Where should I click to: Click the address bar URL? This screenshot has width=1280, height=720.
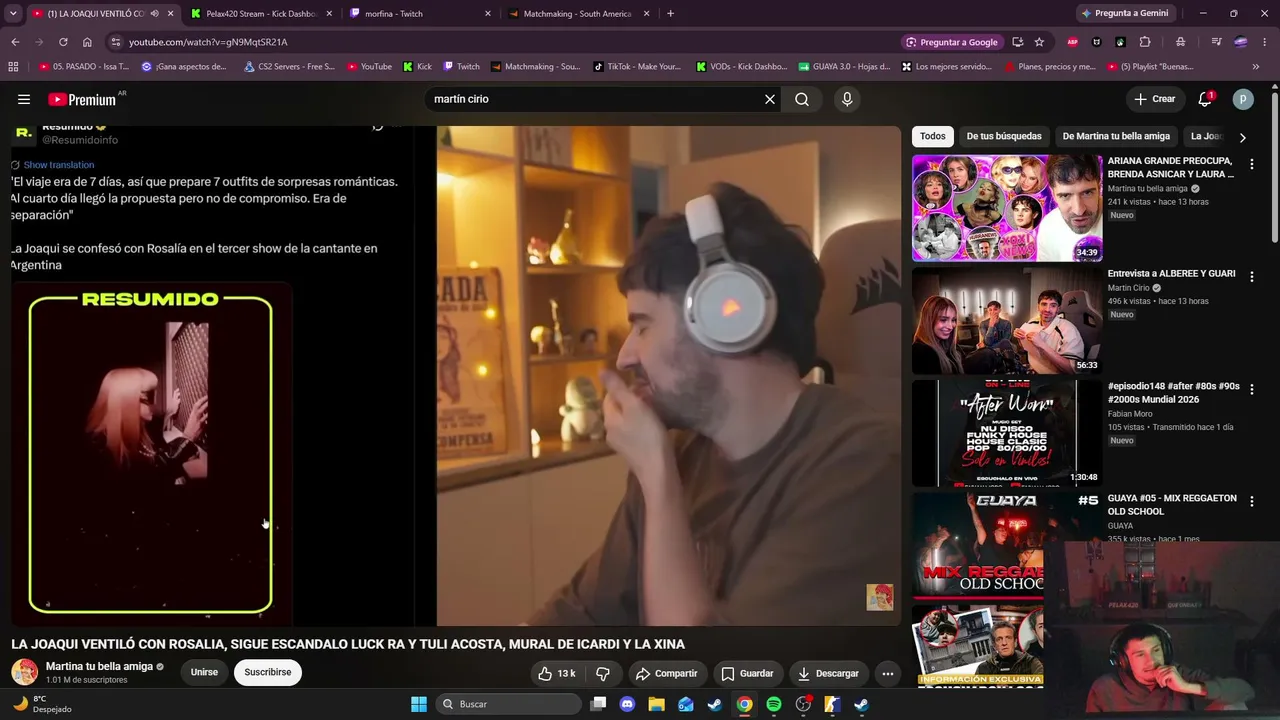click(x=208, y=42)
